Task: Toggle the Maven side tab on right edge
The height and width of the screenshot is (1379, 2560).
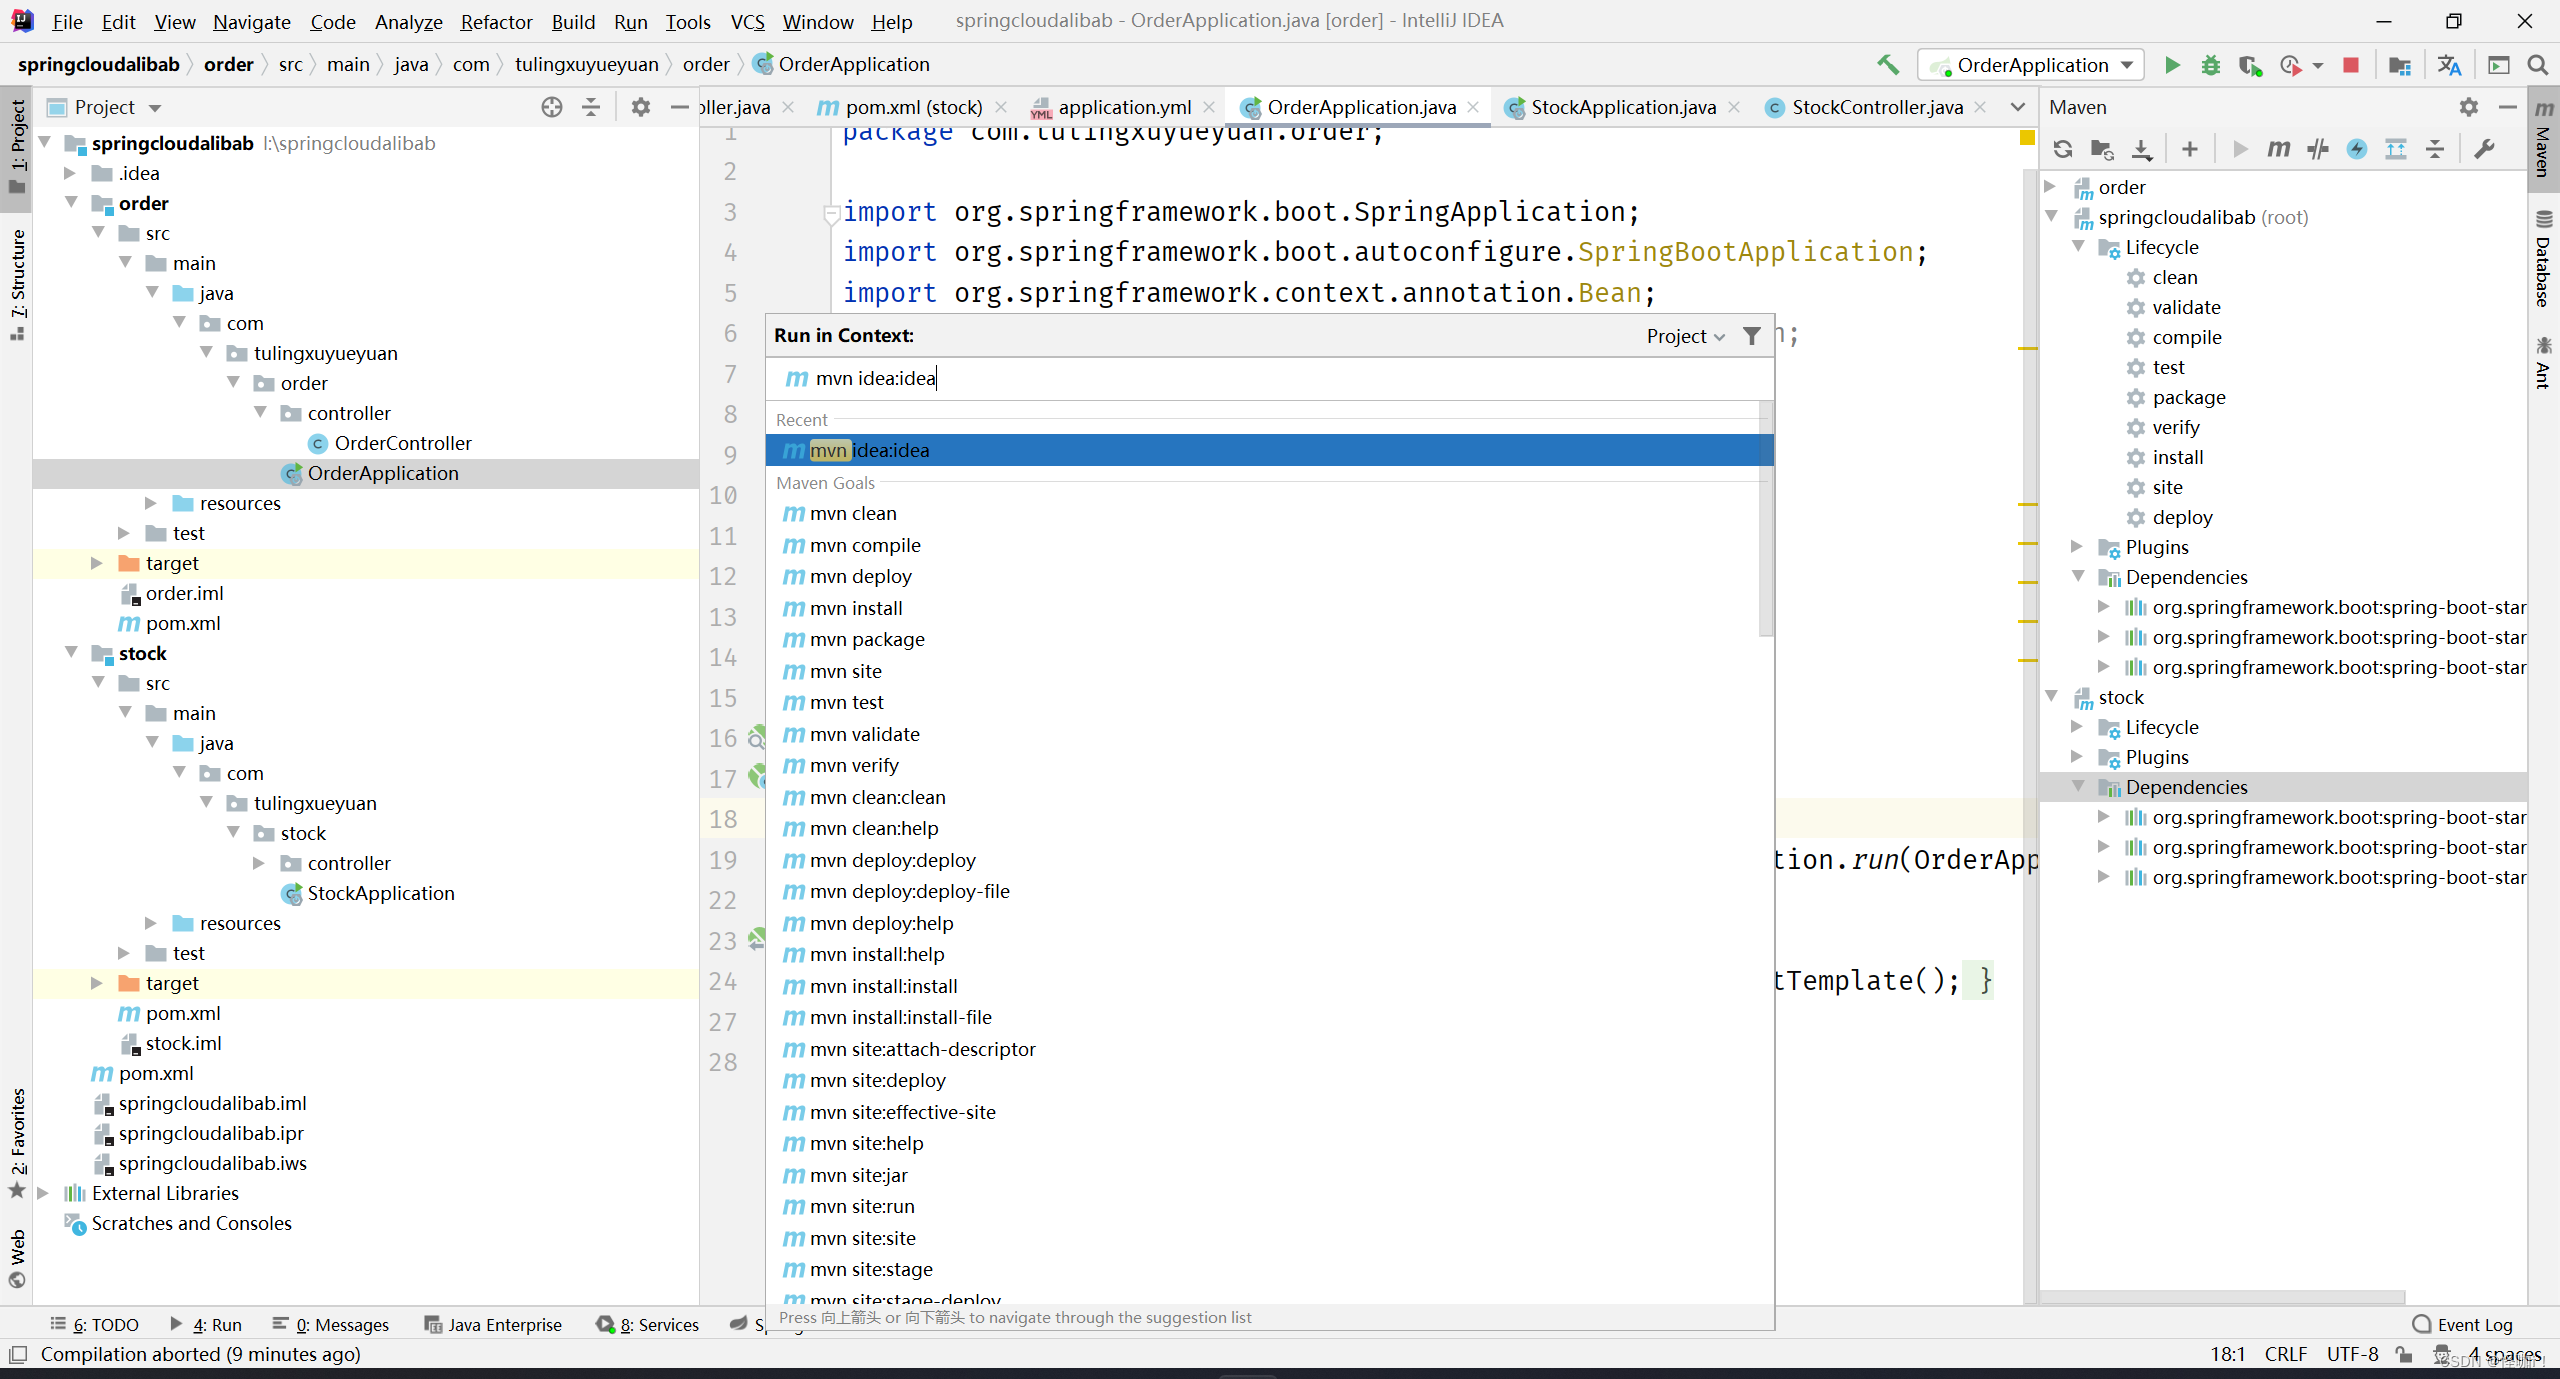Action: click(2543, 137)
